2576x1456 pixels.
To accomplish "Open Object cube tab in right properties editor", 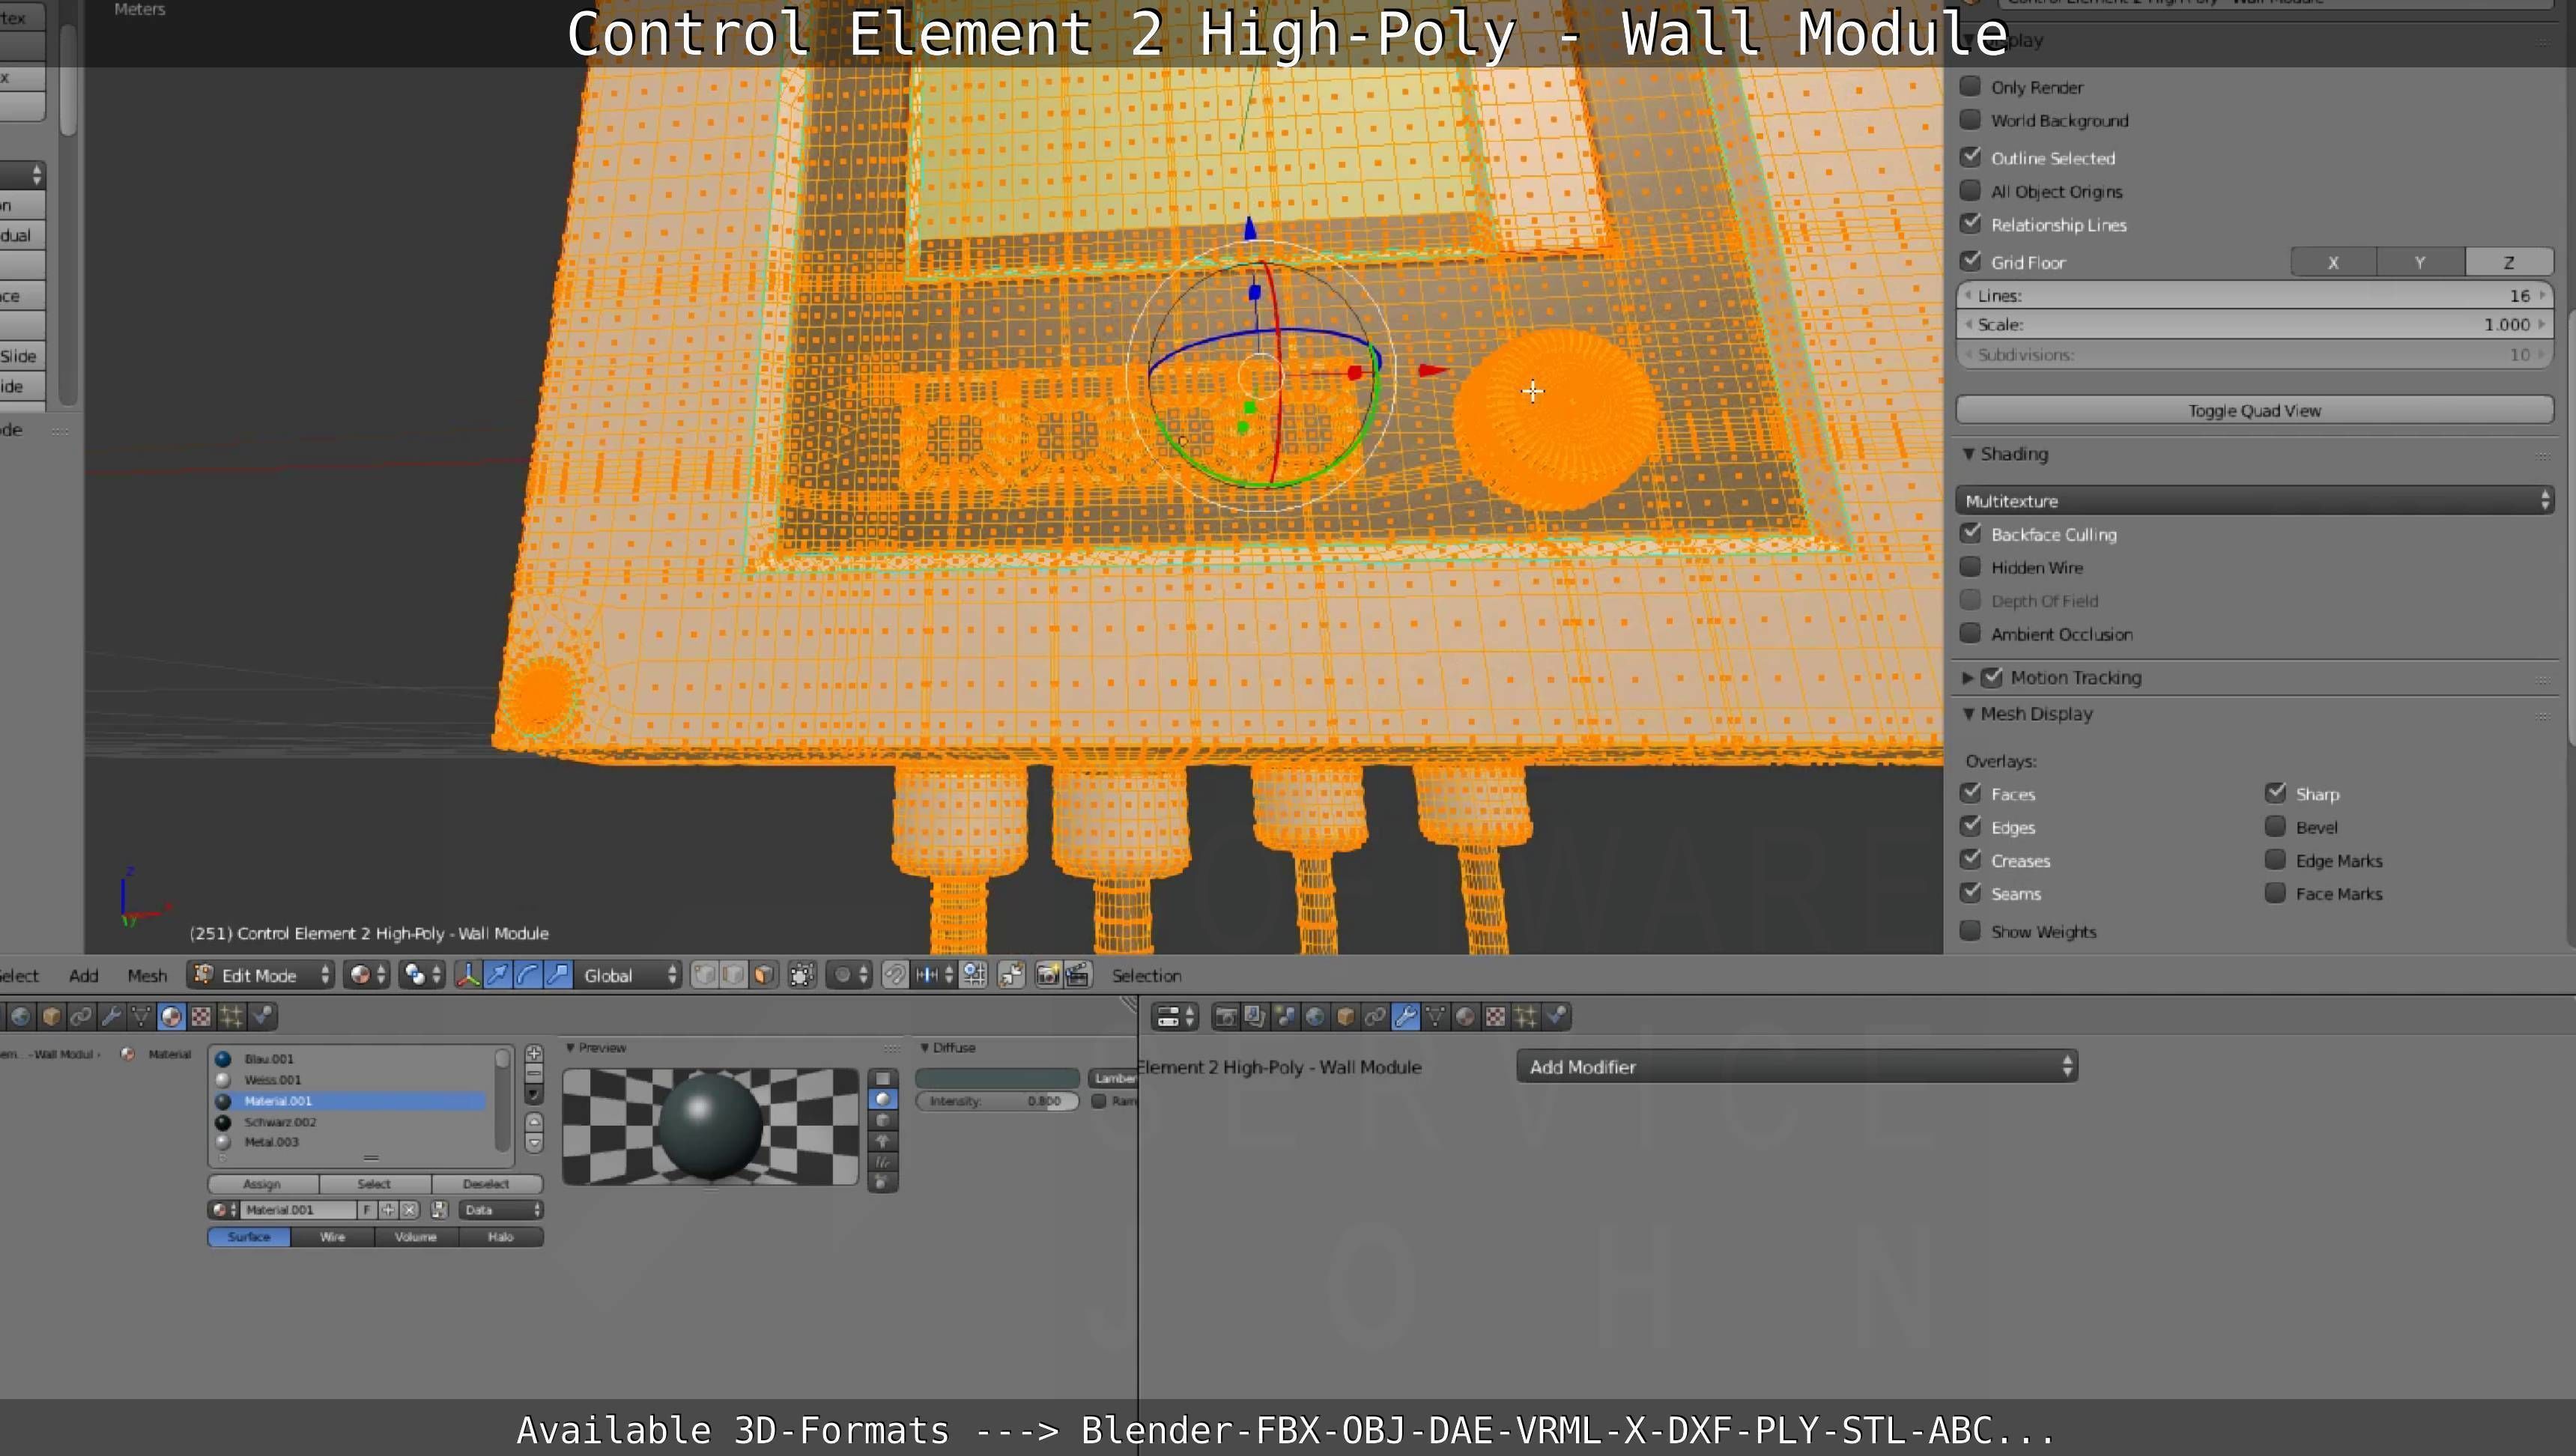I will tap(1345, 1017).
